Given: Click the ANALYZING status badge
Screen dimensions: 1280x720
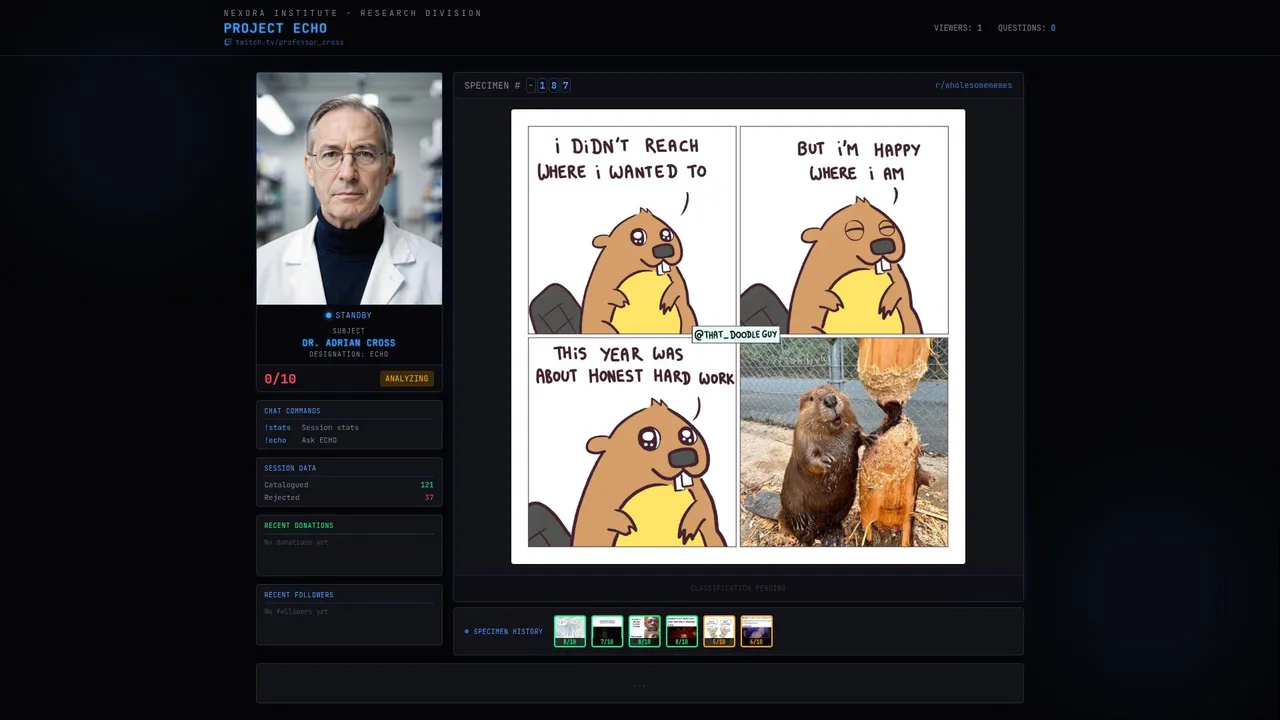Looking at the screenshot, I should pyautogui.click(x=407, y=379).
